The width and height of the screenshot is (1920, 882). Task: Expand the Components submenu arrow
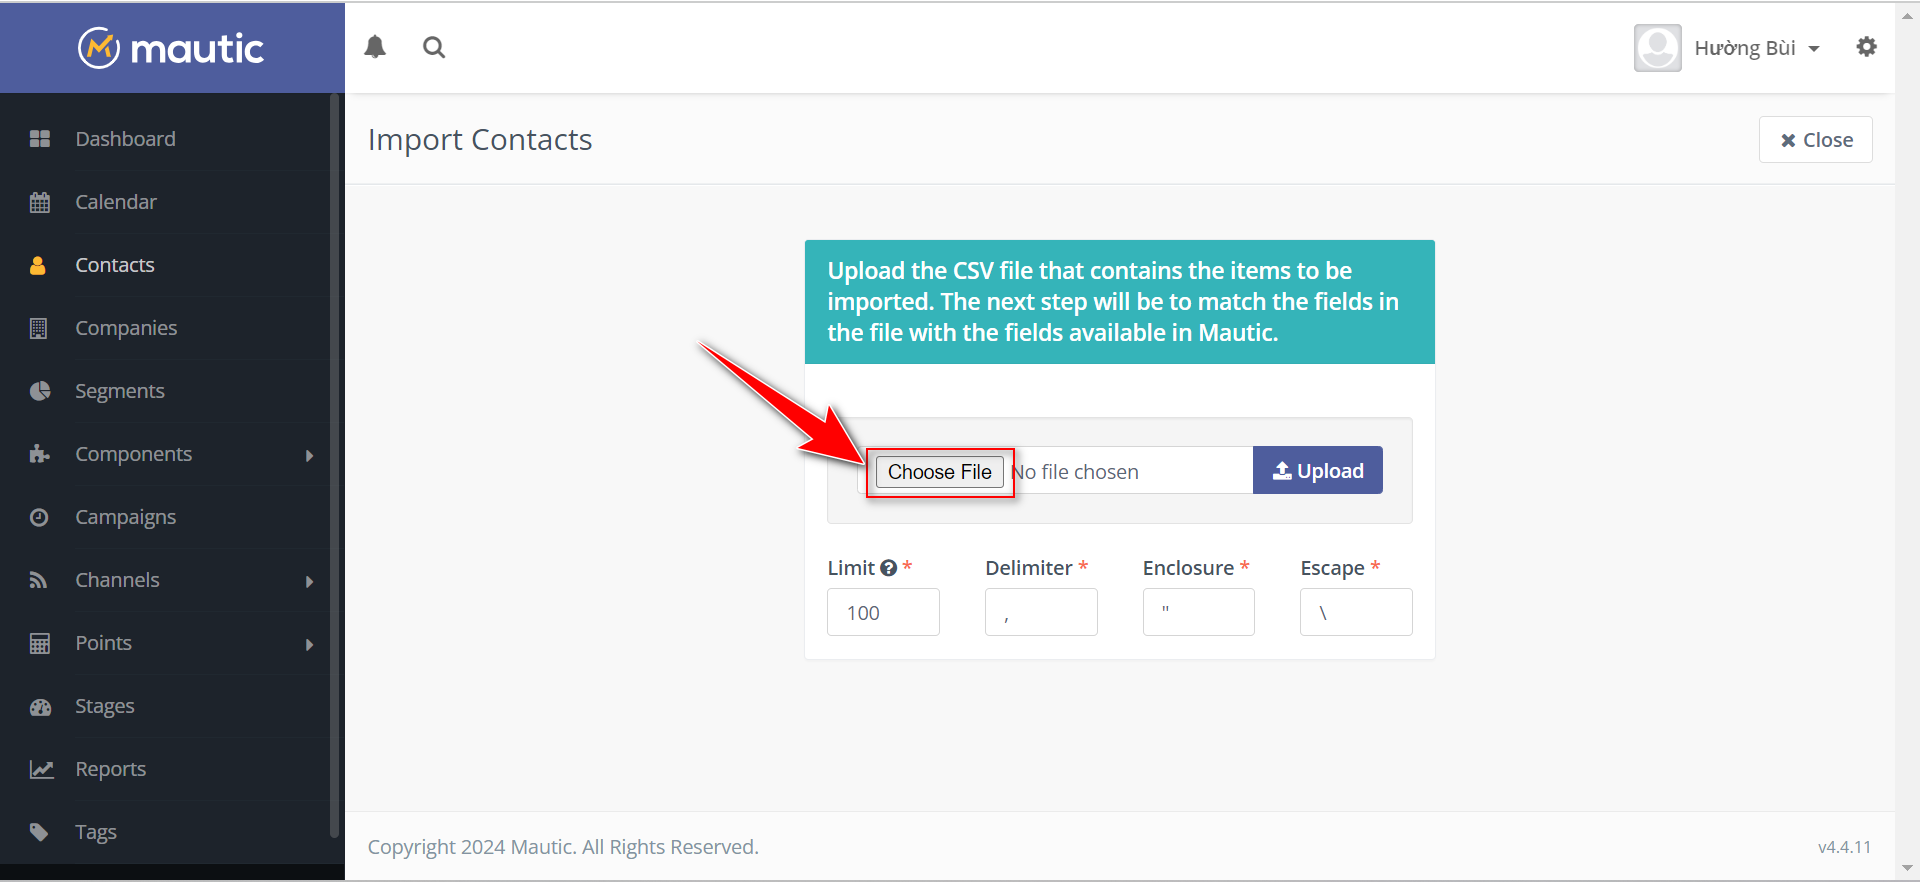tap(309, 455)
